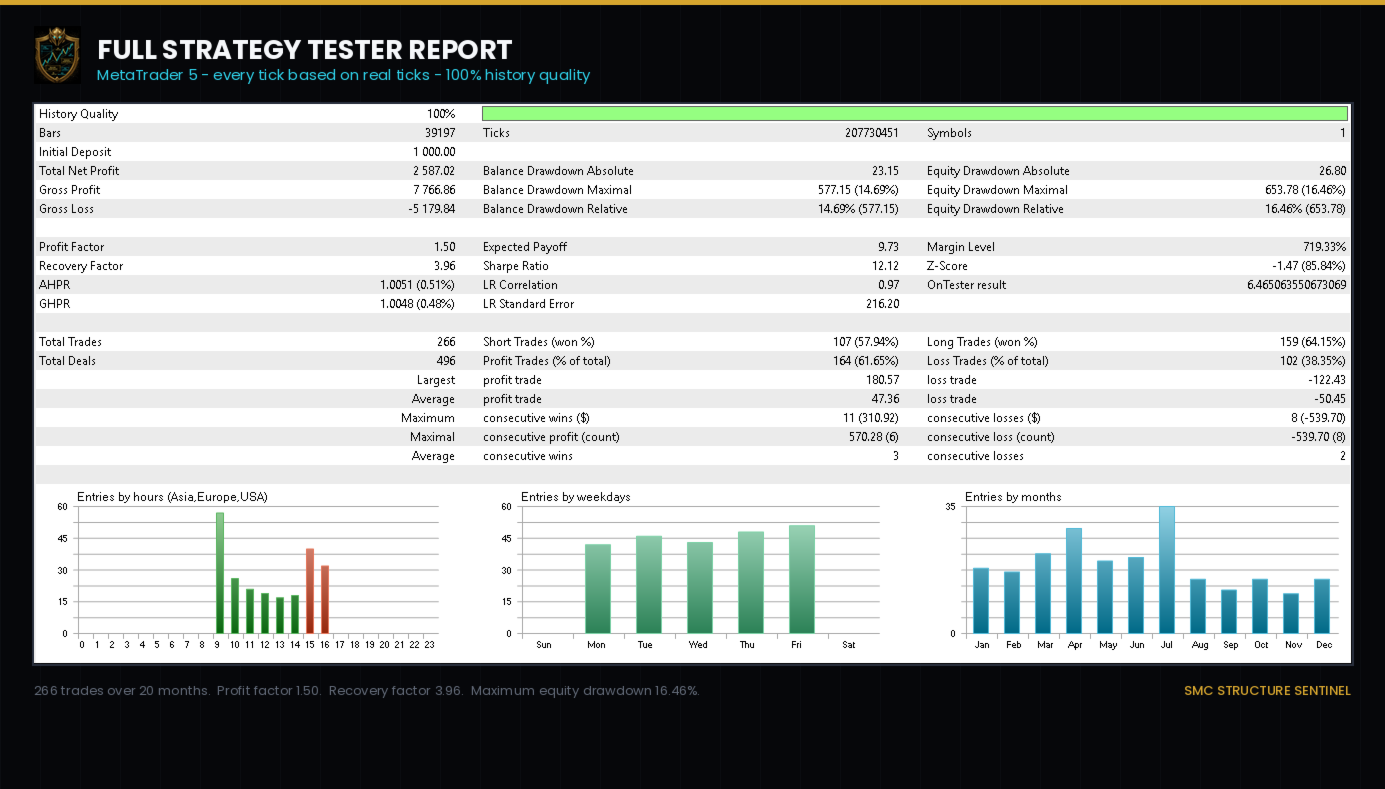Click the shield logo icon in header
Image resolution: width=1385 pixels, height=789 pixels.
pos(57,55)
